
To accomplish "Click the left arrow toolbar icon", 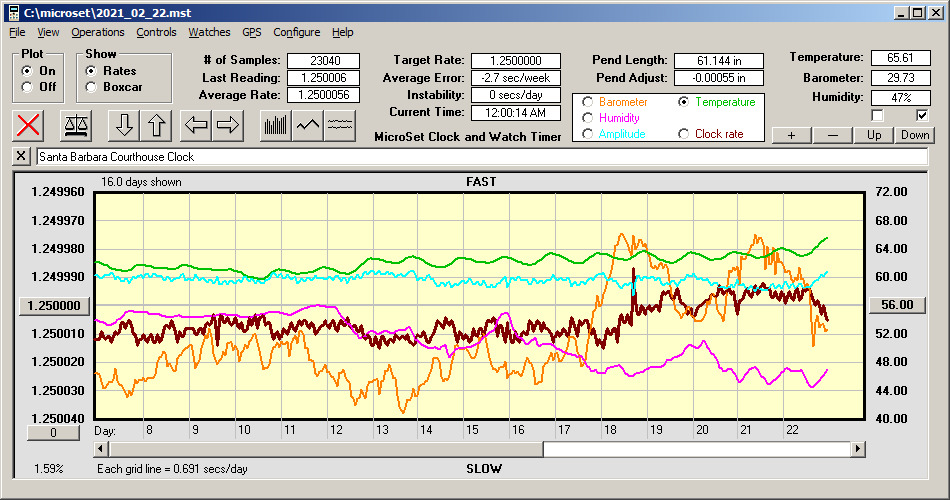I will tap(197, 126).
